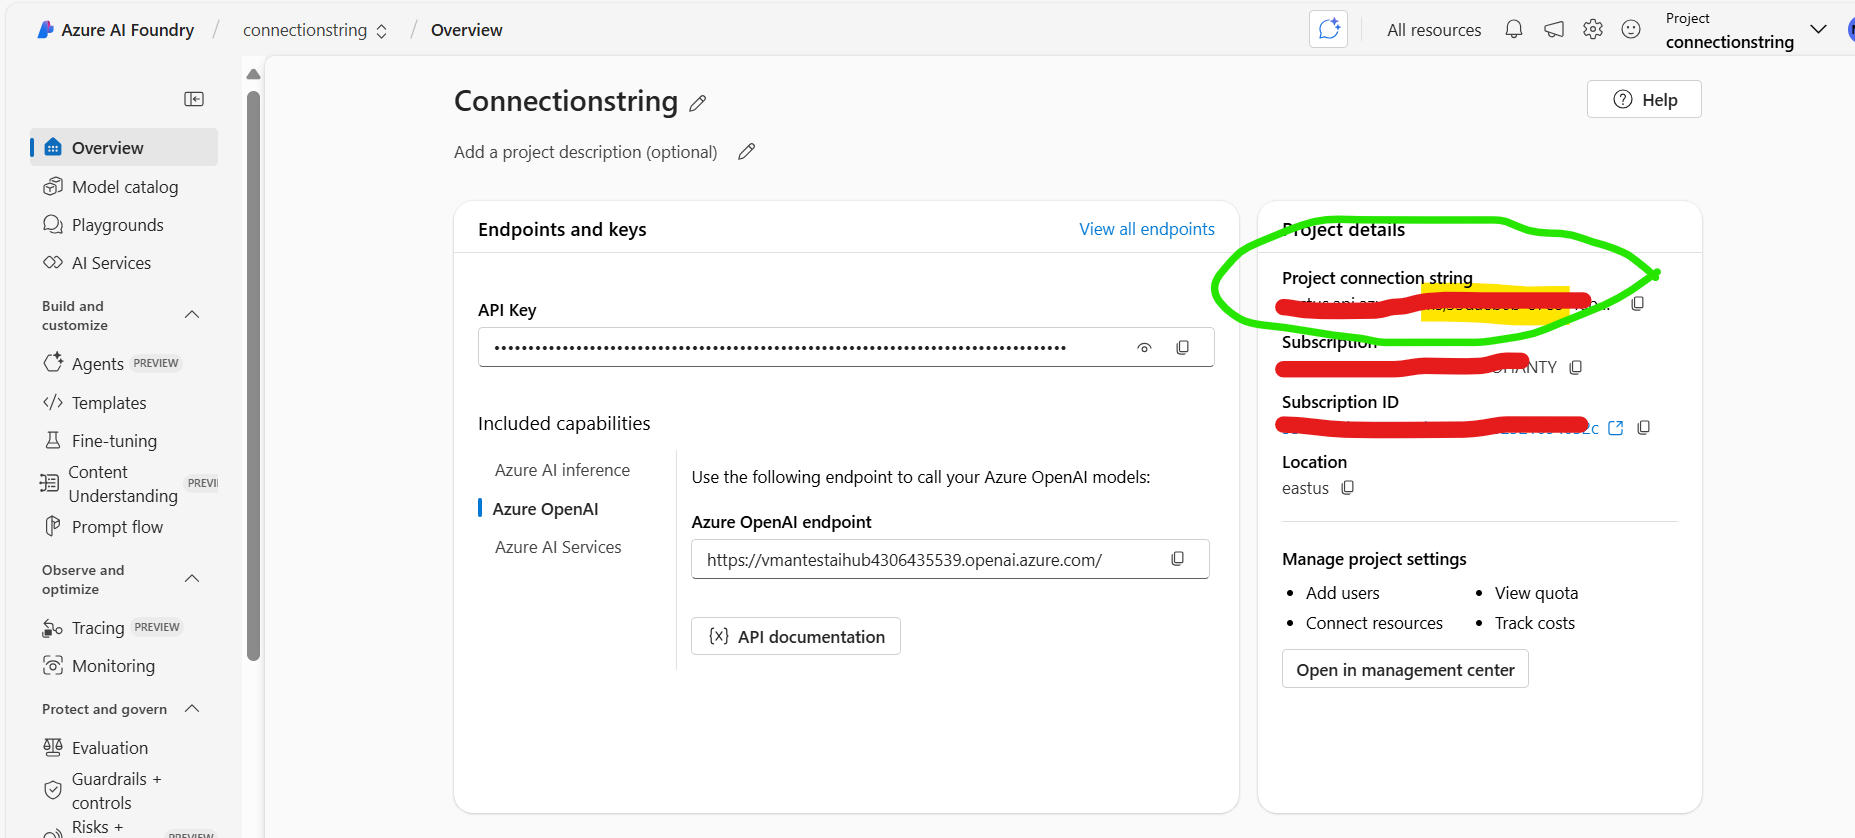The width and height of the screenshot is (1855, 838).
Task: Copy the subscription name
Action: click(x=1576, y=367)
